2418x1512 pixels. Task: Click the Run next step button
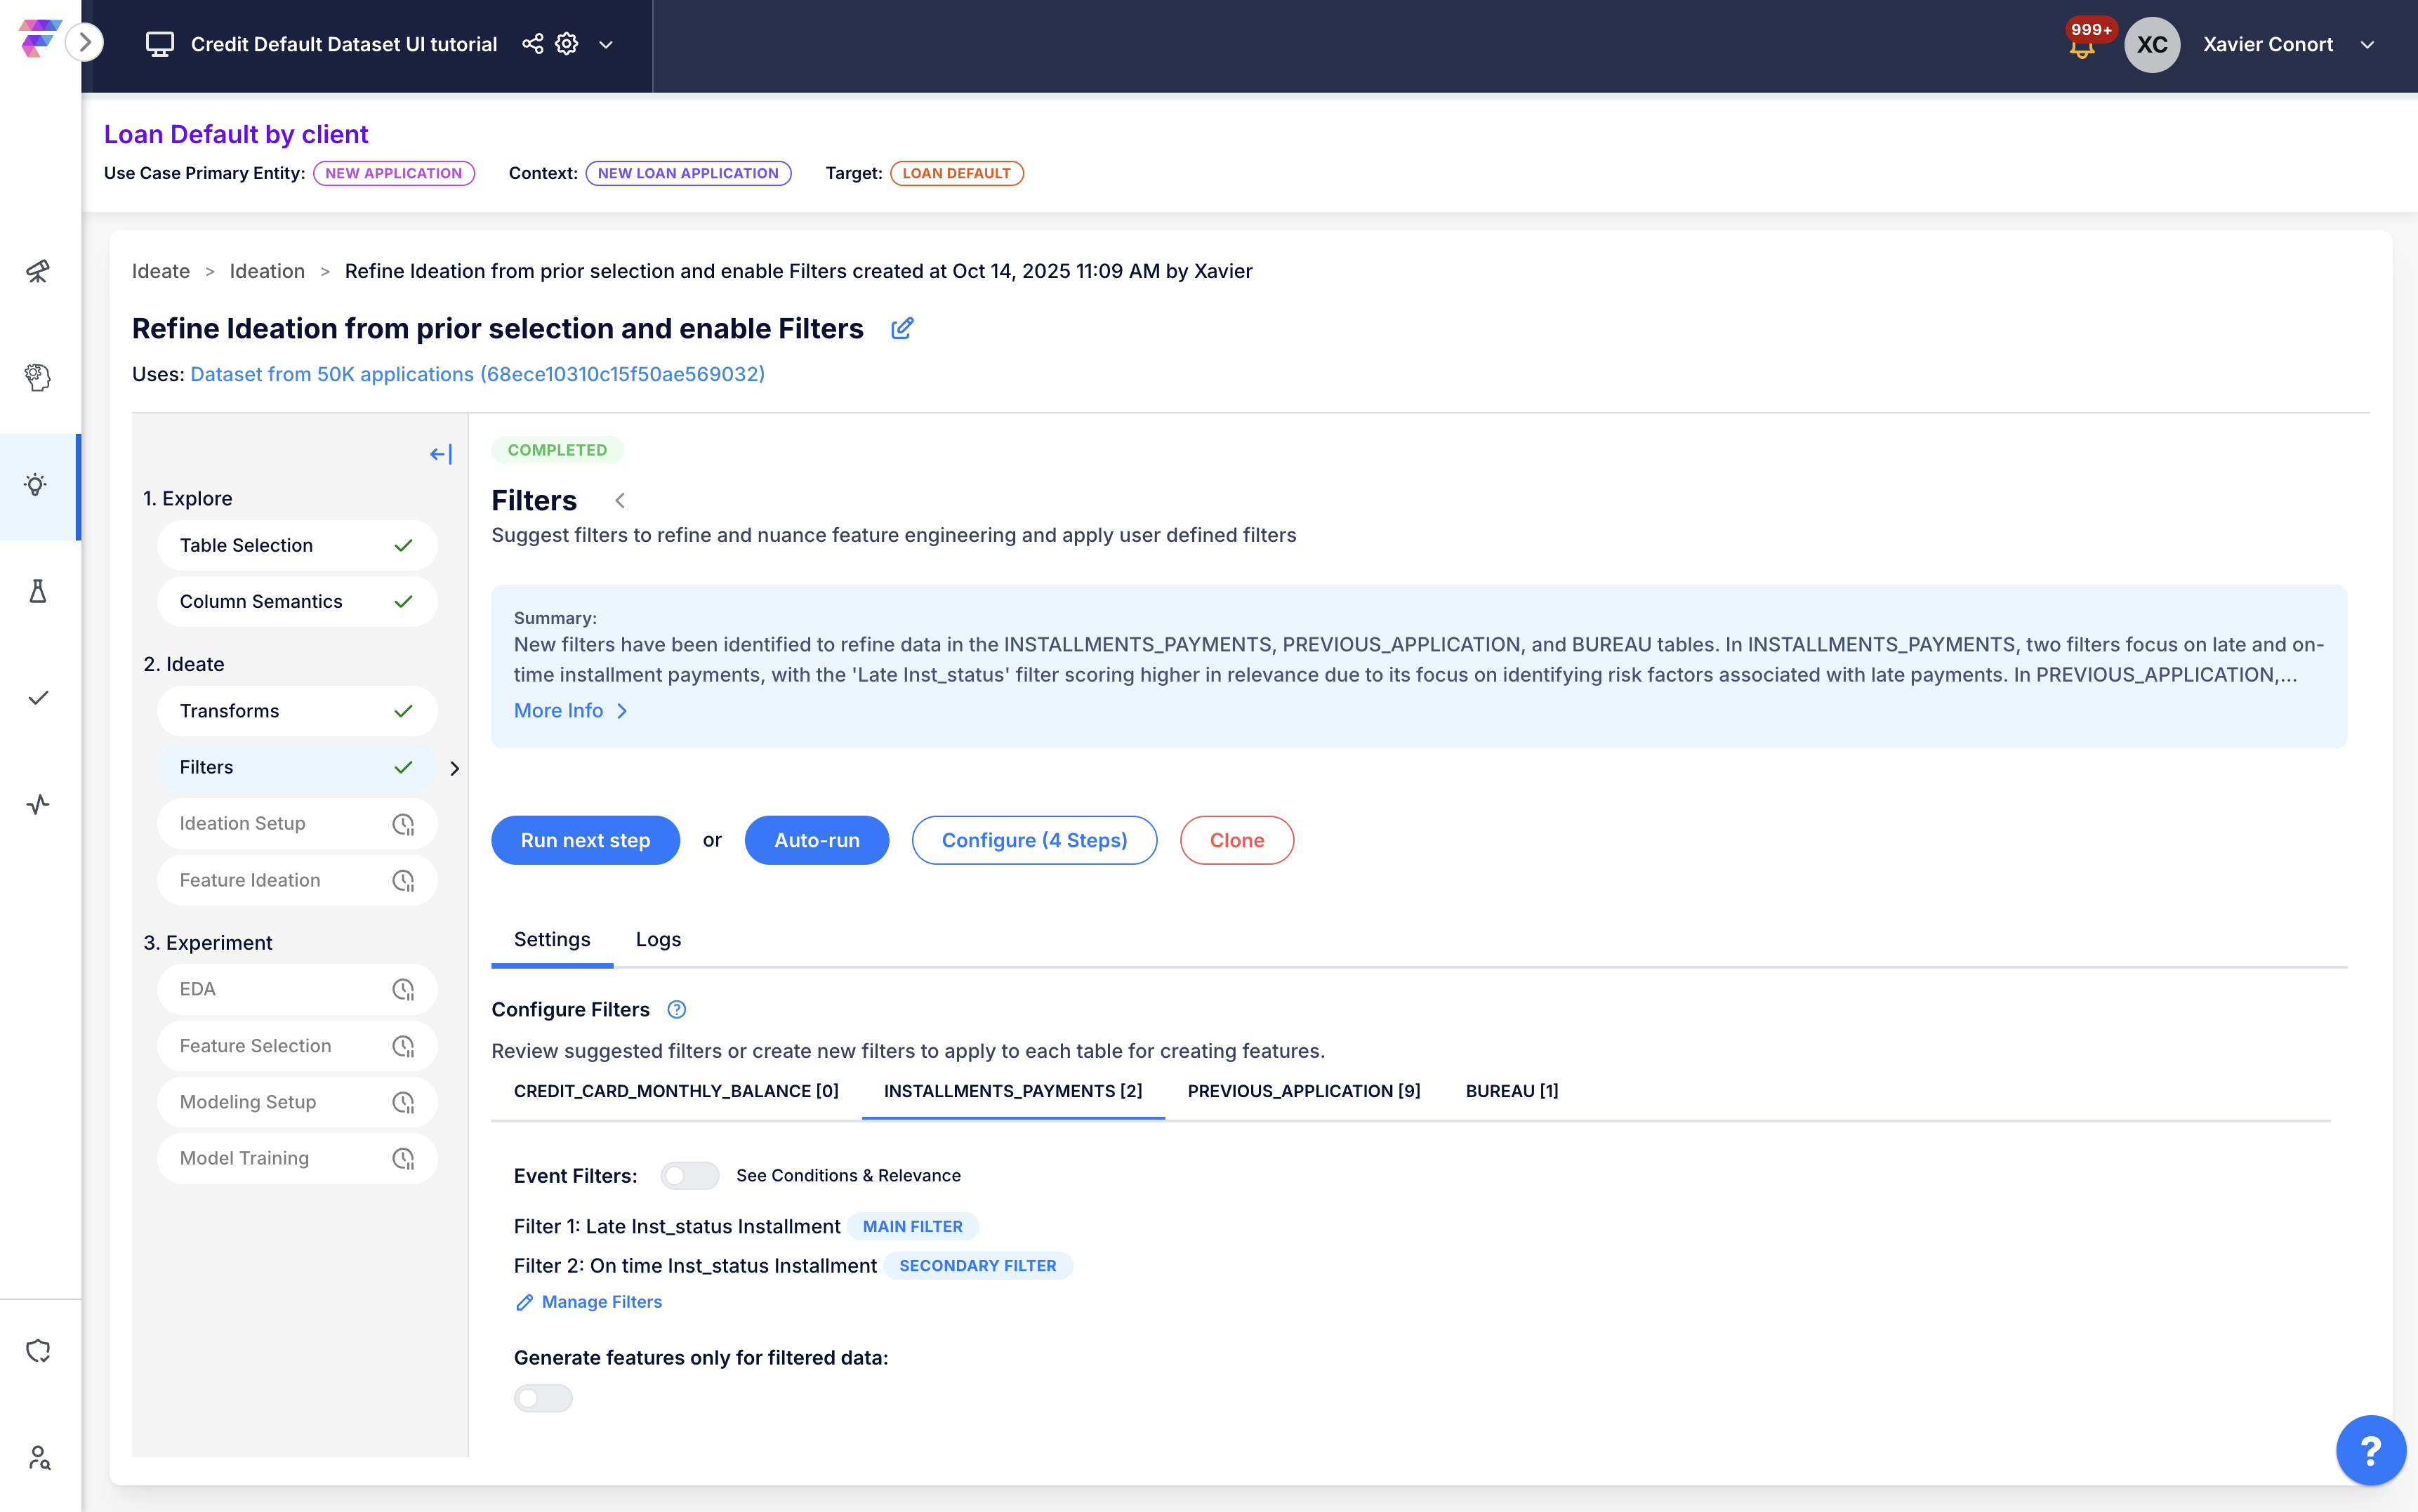(x=585, y=840)
